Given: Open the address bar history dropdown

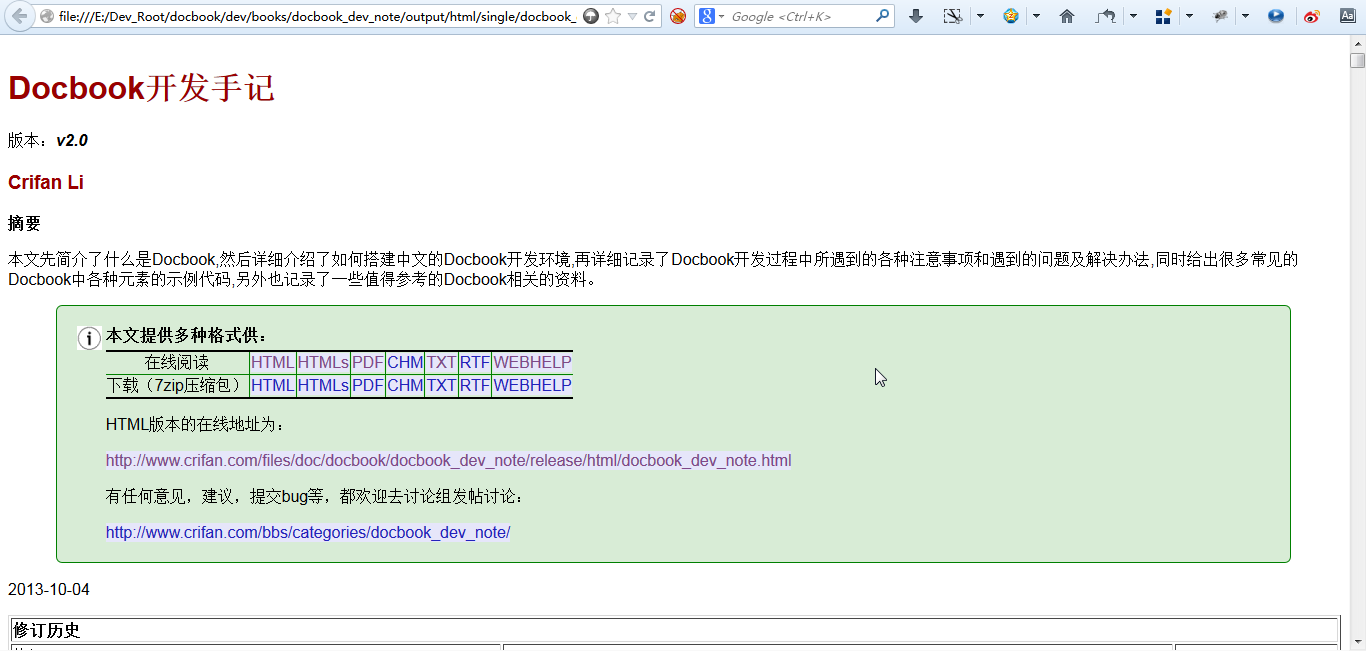Looking at the screenshot, I should pos(632,16).
